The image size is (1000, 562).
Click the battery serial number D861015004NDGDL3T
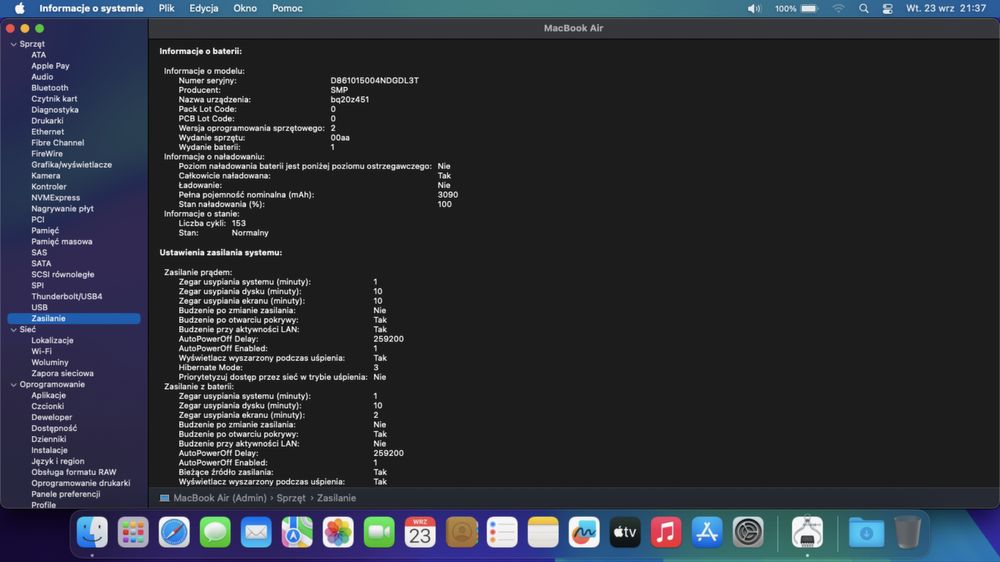[x=374, y=80]
